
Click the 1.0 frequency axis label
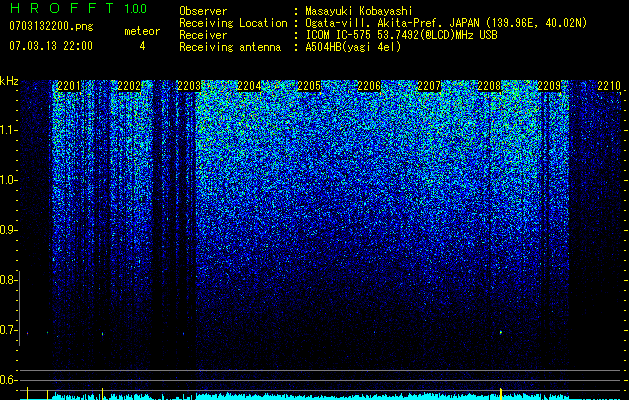click(8, 180)
